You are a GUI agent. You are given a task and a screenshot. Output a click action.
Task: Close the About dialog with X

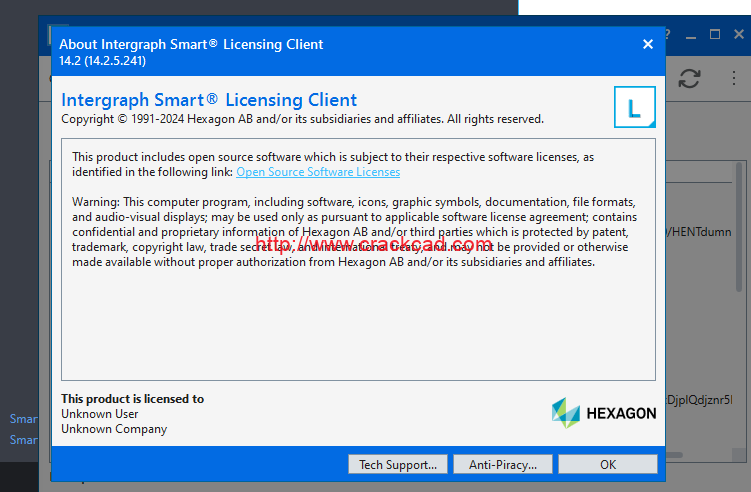point(648,44)
